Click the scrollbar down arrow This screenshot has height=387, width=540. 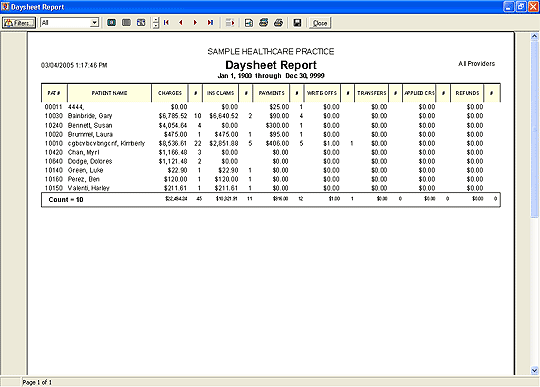tap(534, 370)
